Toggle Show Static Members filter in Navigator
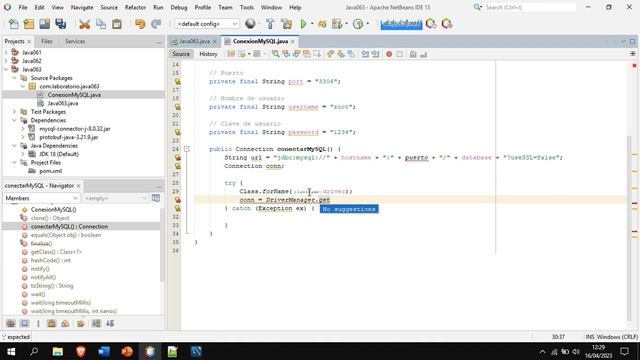 click(x=38, y=323)
